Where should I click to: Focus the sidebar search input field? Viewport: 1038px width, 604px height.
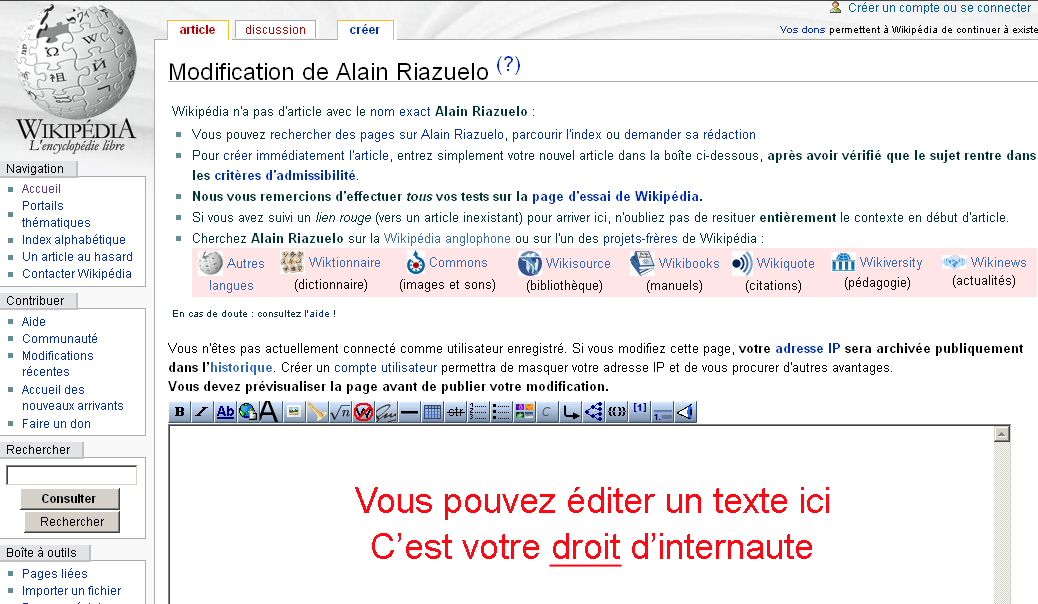[71, 475]
